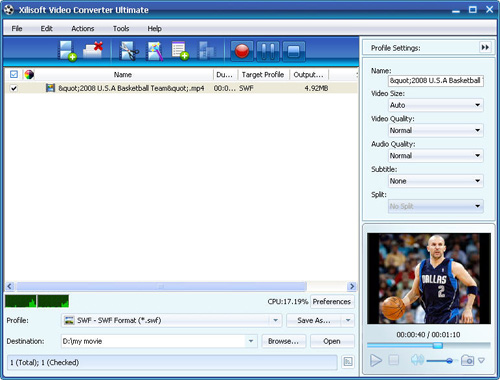500x380 pixels.
Task: Click the Add File toolbar icon
Action: coord(67,51)
